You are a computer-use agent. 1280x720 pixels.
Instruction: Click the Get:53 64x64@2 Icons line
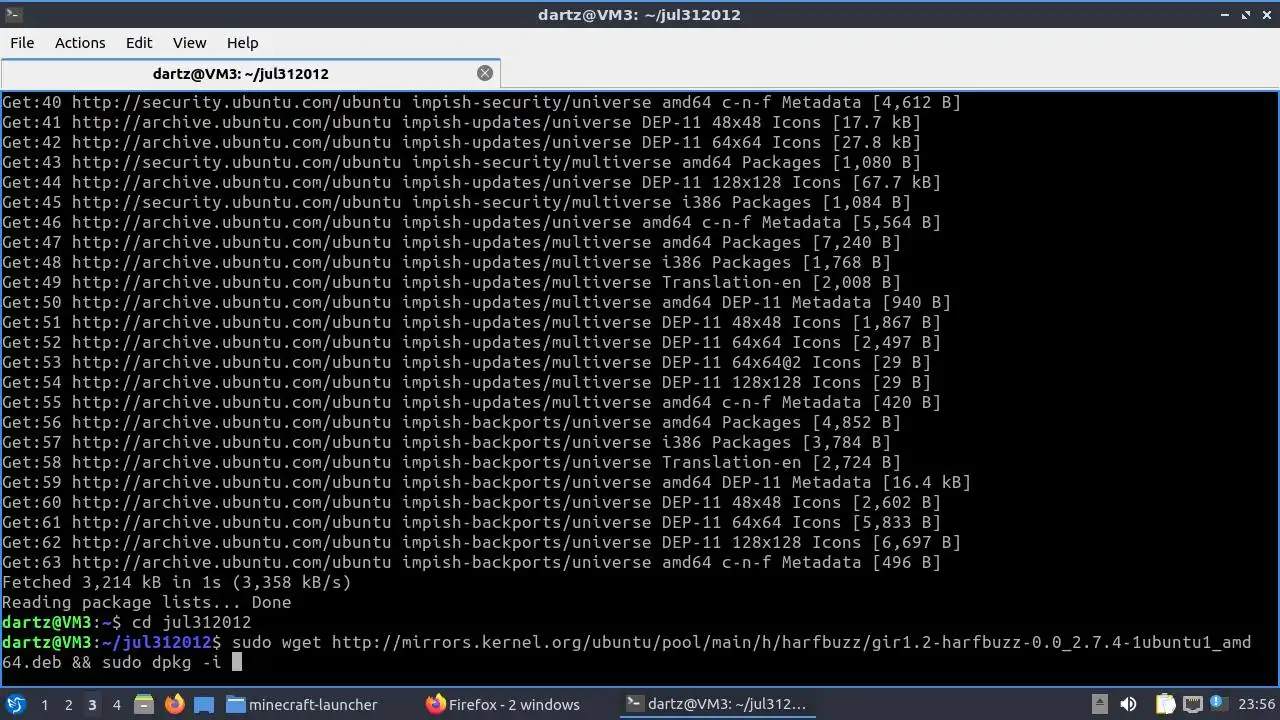point(466,362)
